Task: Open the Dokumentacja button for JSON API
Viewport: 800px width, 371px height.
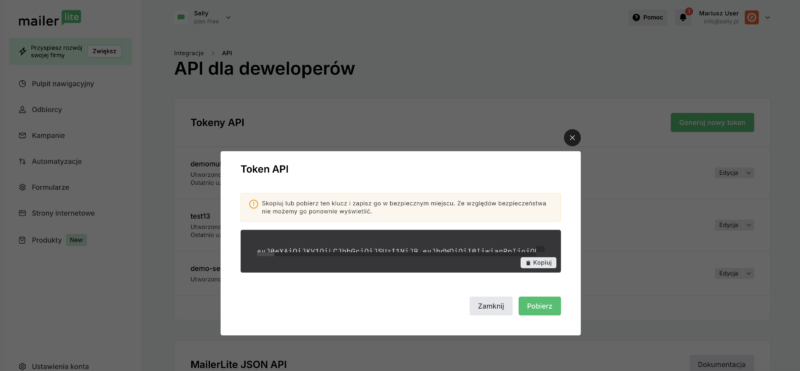Action: [x=721, y=364]
